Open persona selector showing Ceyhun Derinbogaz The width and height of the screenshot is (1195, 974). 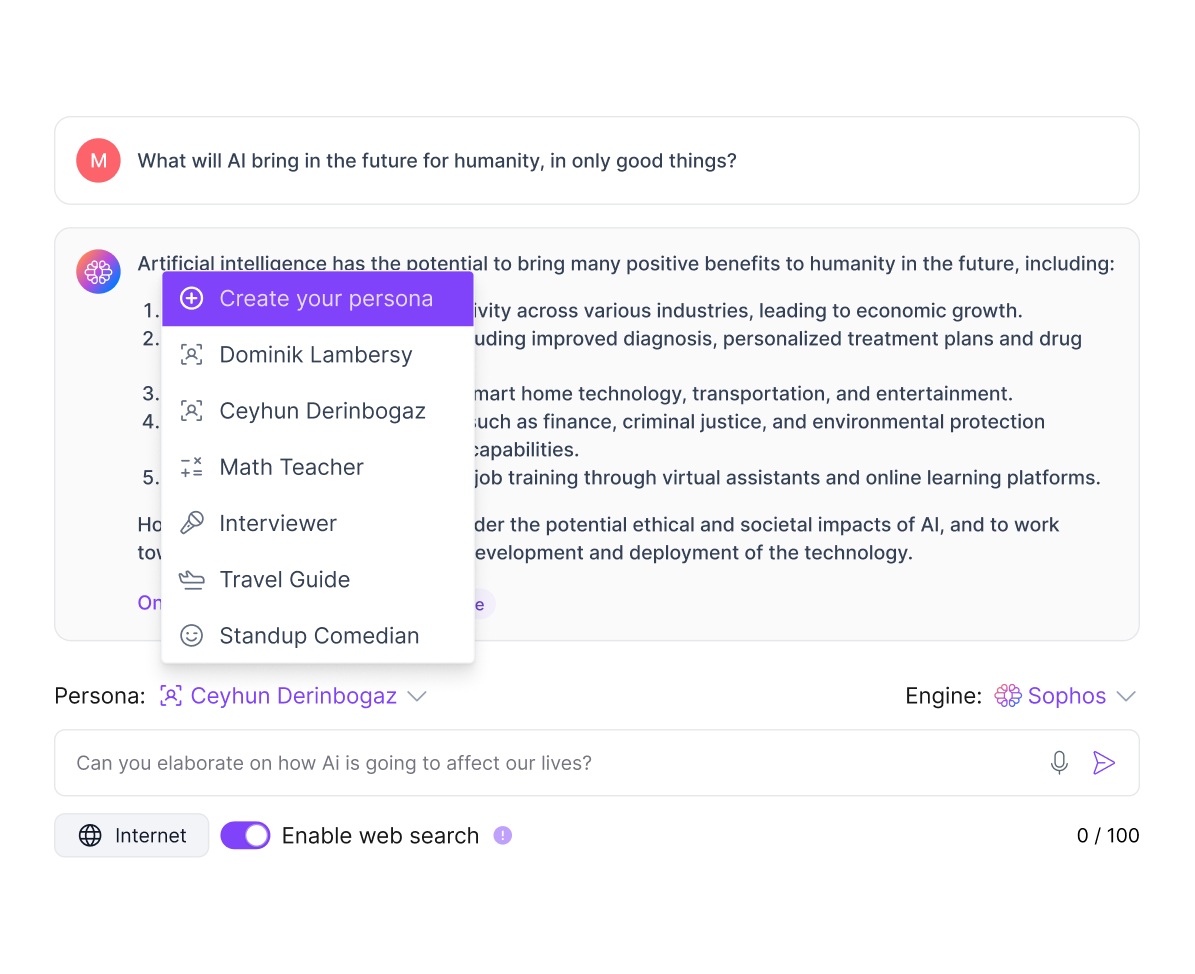tap(293, 696)
